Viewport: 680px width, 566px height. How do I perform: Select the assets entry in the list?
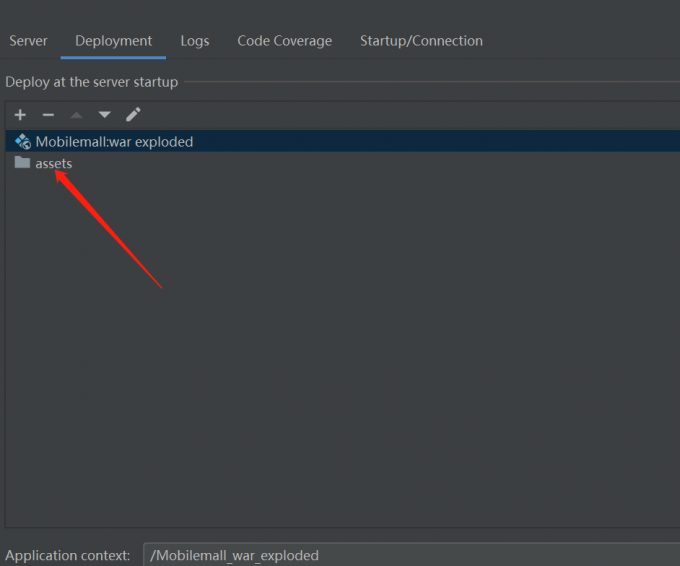pos(343,163)
